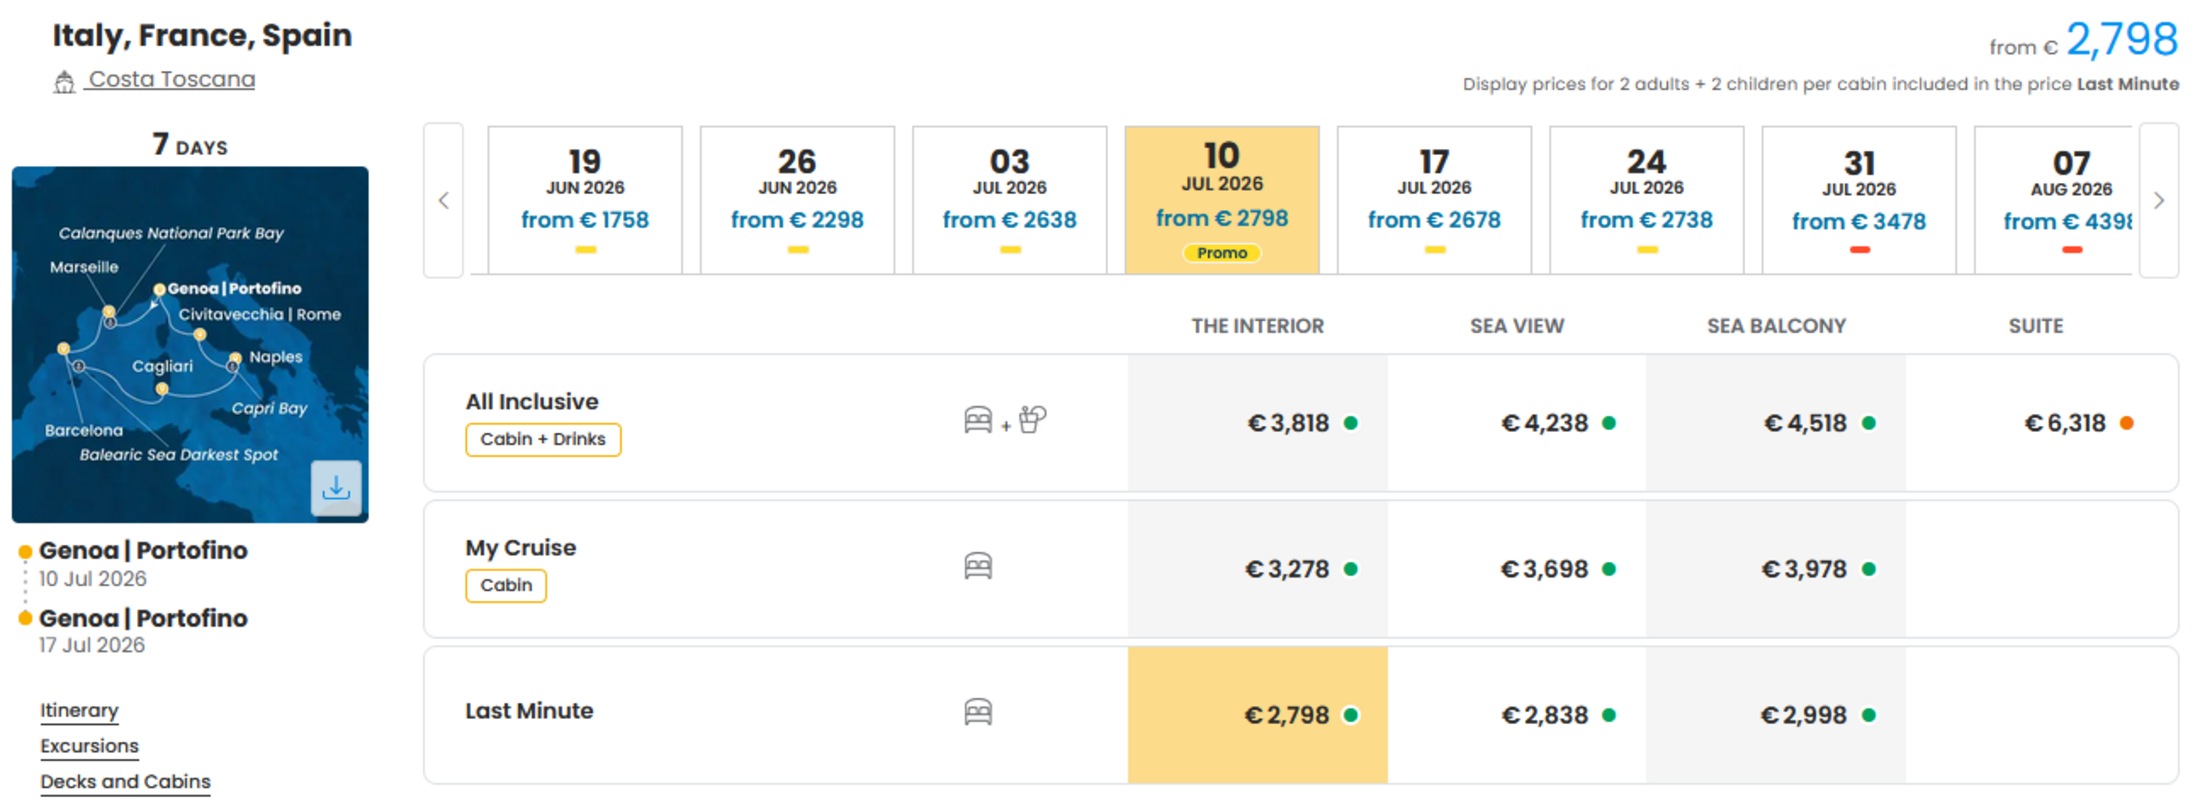Open the Decks and Cabins link
Image resolution: width=2200 pixels, height=800 pixels.
(125, 782)
